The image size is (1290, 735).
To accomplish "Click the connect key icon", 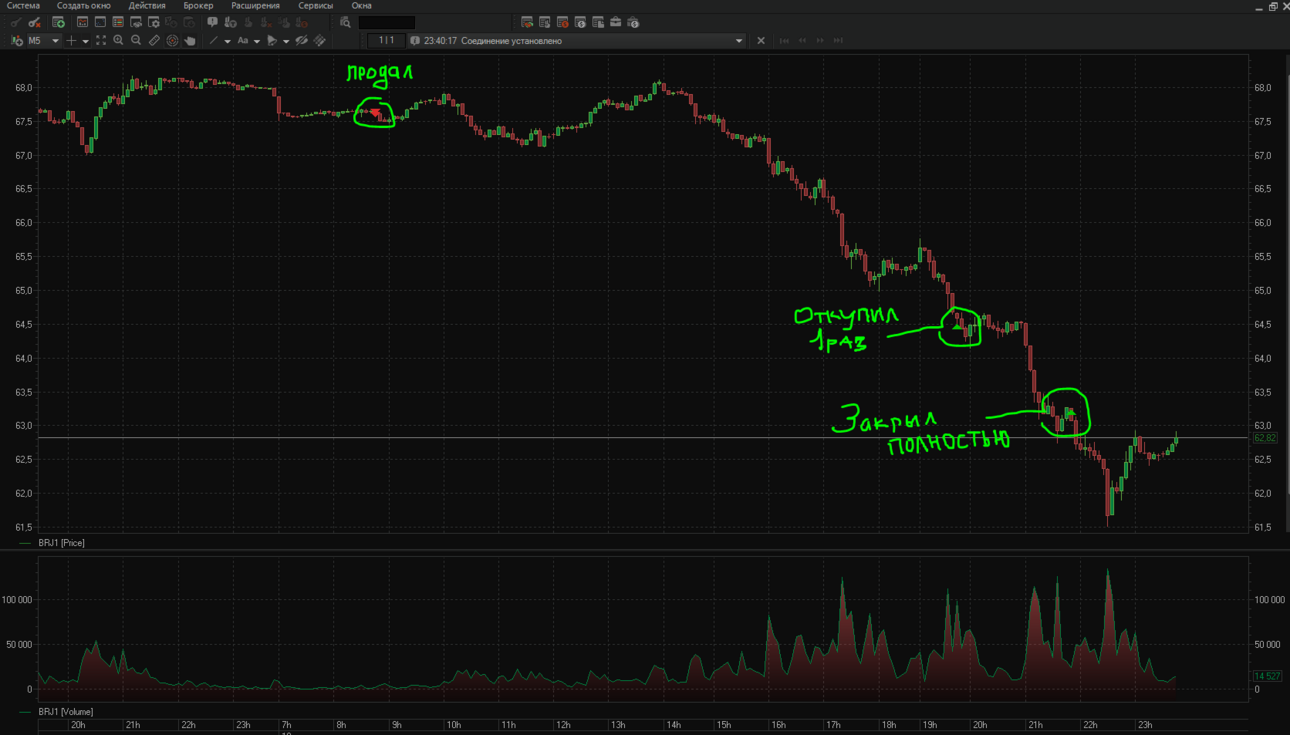I will (16, 22).
